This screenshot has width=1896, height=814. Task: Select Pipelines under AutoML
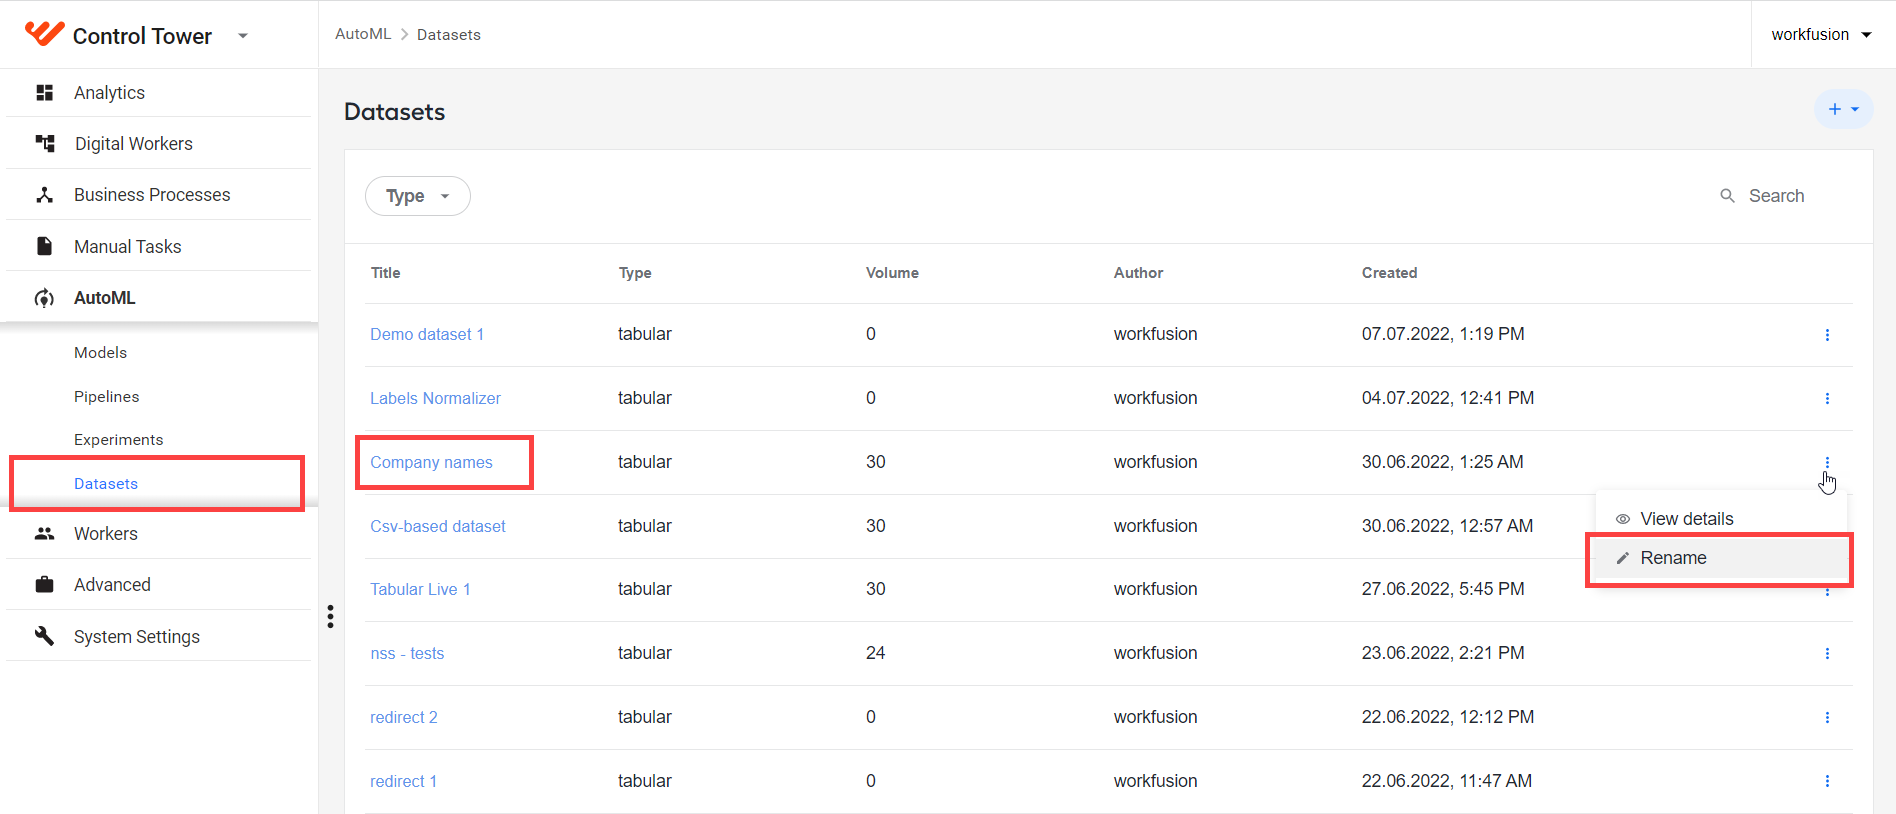(106, 397)
